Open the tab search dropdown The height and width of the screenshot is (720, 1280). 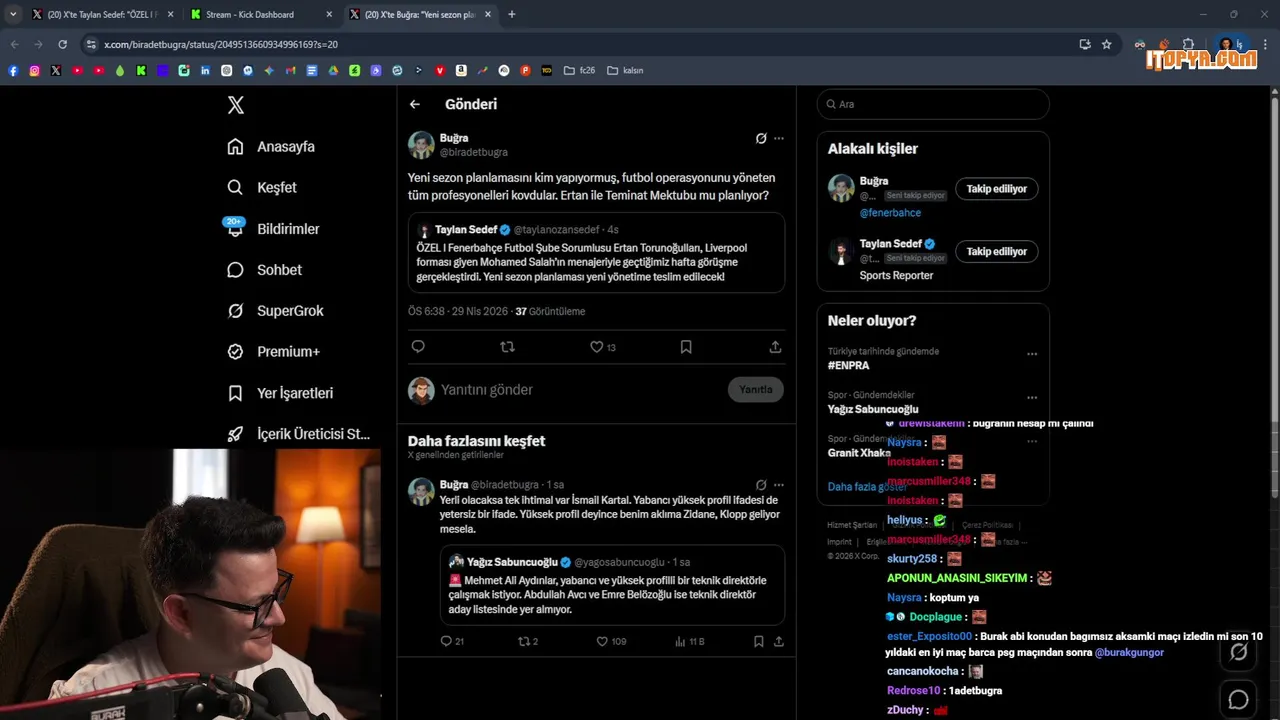click(13, 14)
